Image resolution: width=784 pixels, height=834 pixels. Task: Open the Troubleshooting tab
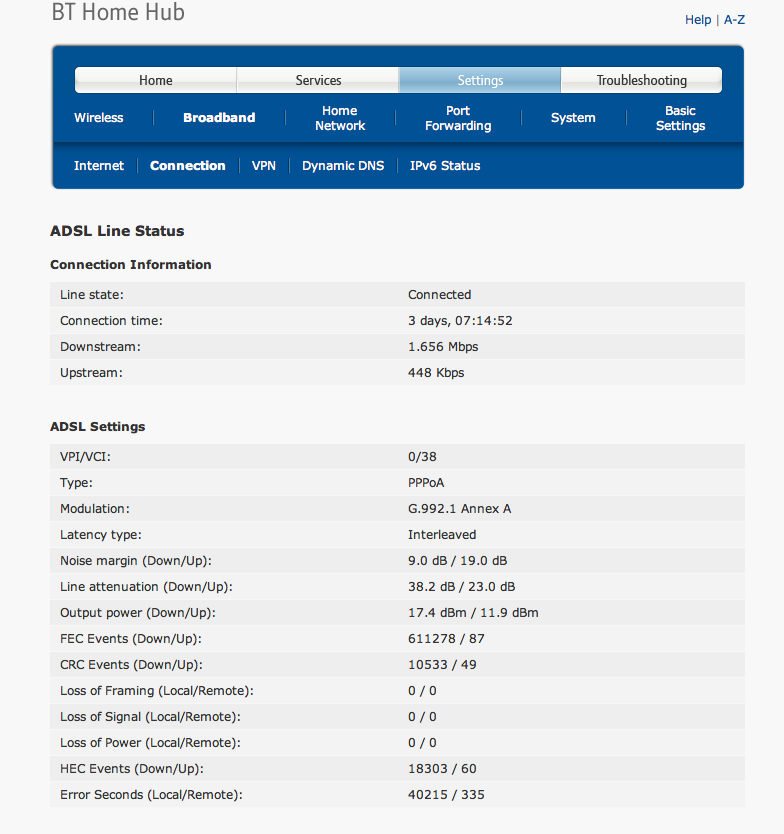click(x=641, y=80)
